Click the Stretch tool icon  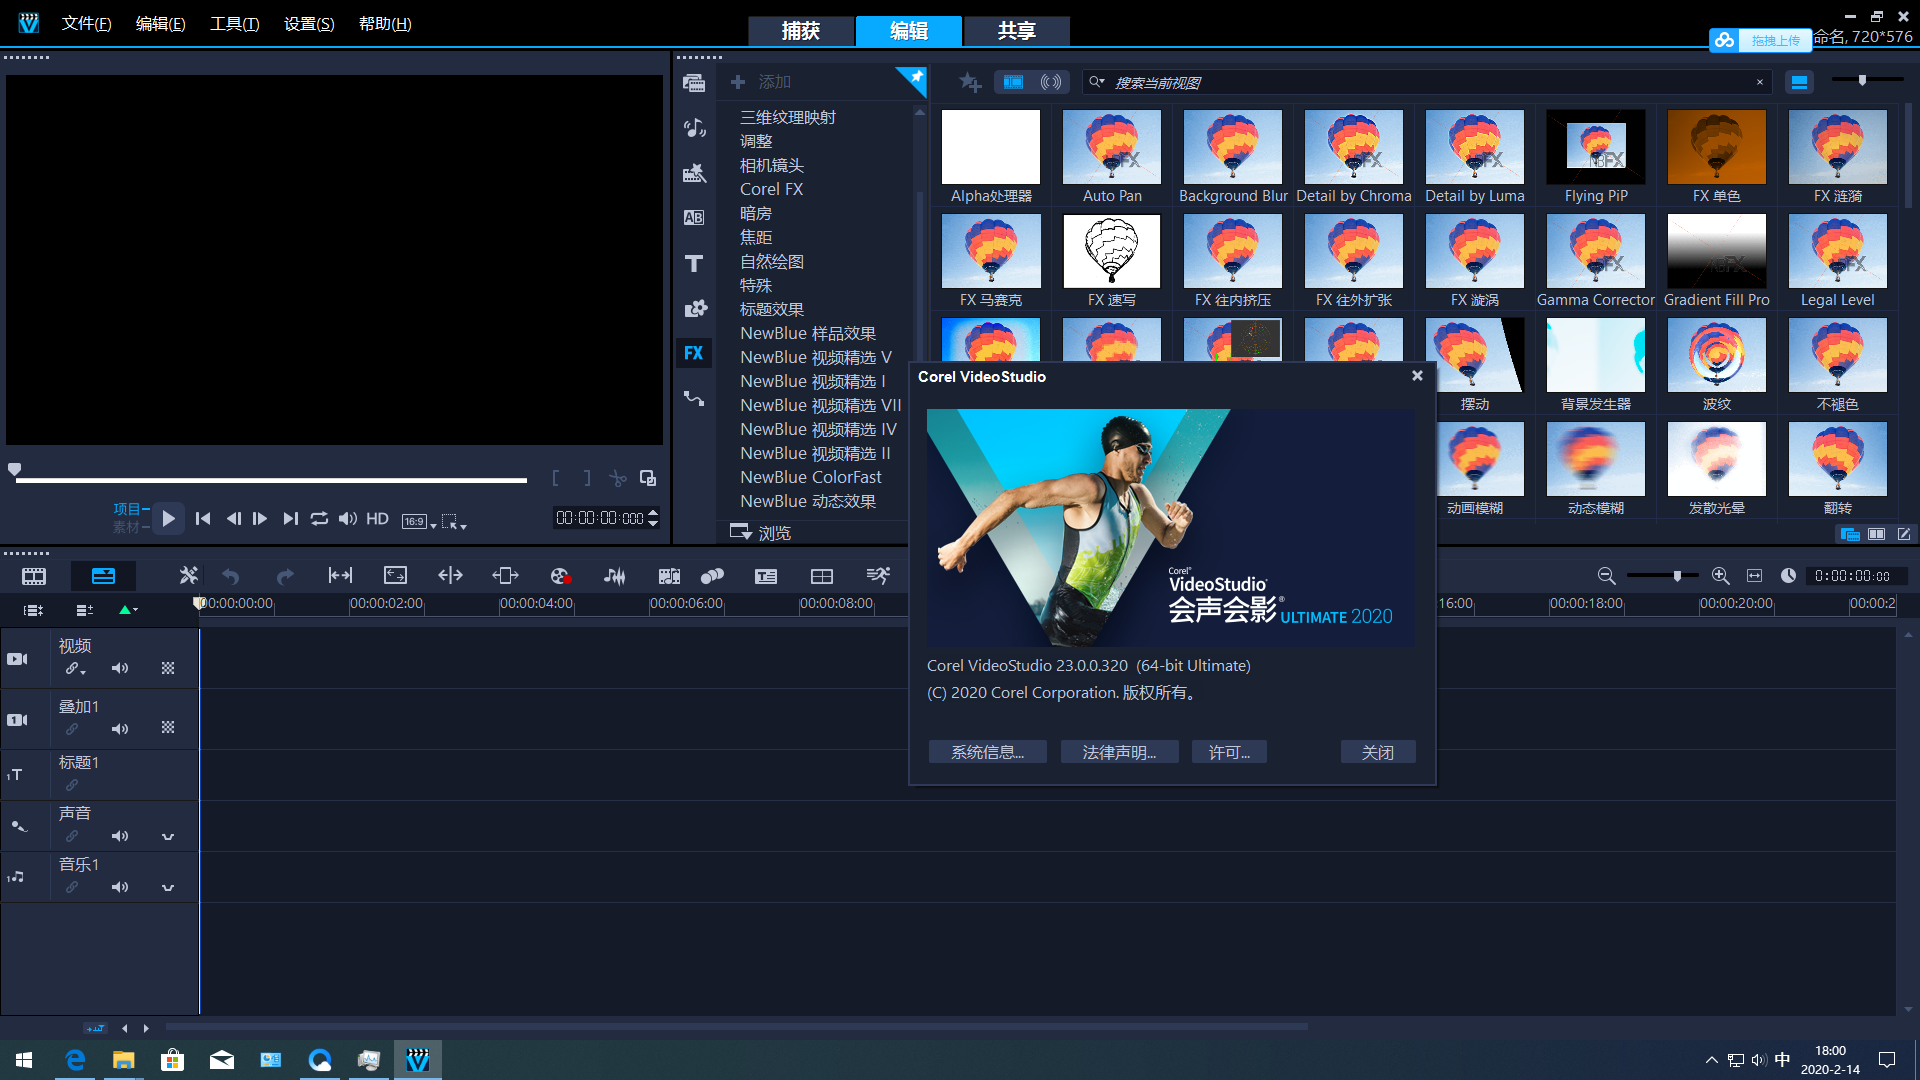coord(395,576)
